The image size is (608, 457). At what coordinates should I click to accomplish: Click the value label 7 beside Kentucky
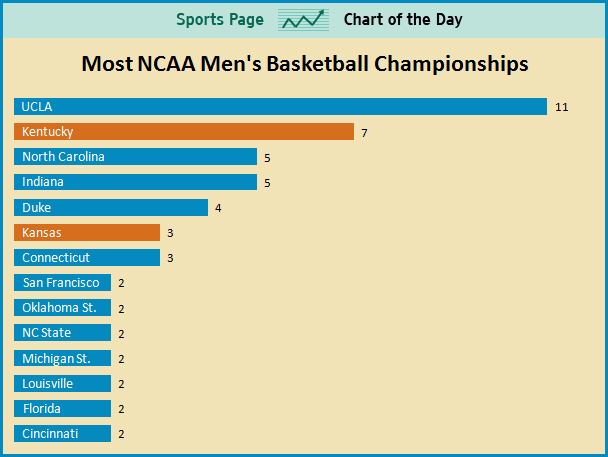(x=365, y=132)
